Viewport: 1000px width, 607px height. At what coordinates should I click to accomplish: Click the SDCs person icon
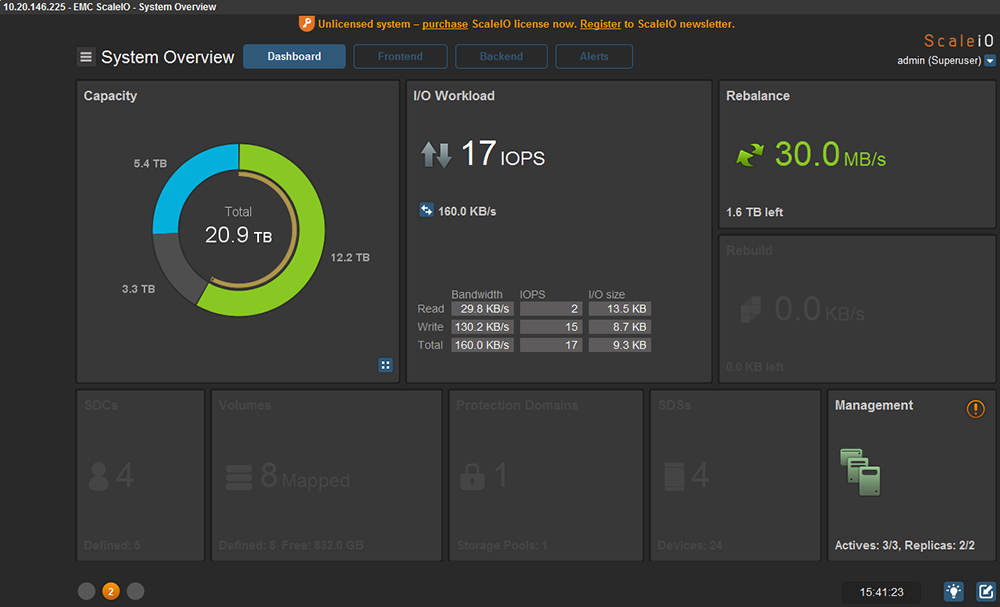[x=98, y=476]
